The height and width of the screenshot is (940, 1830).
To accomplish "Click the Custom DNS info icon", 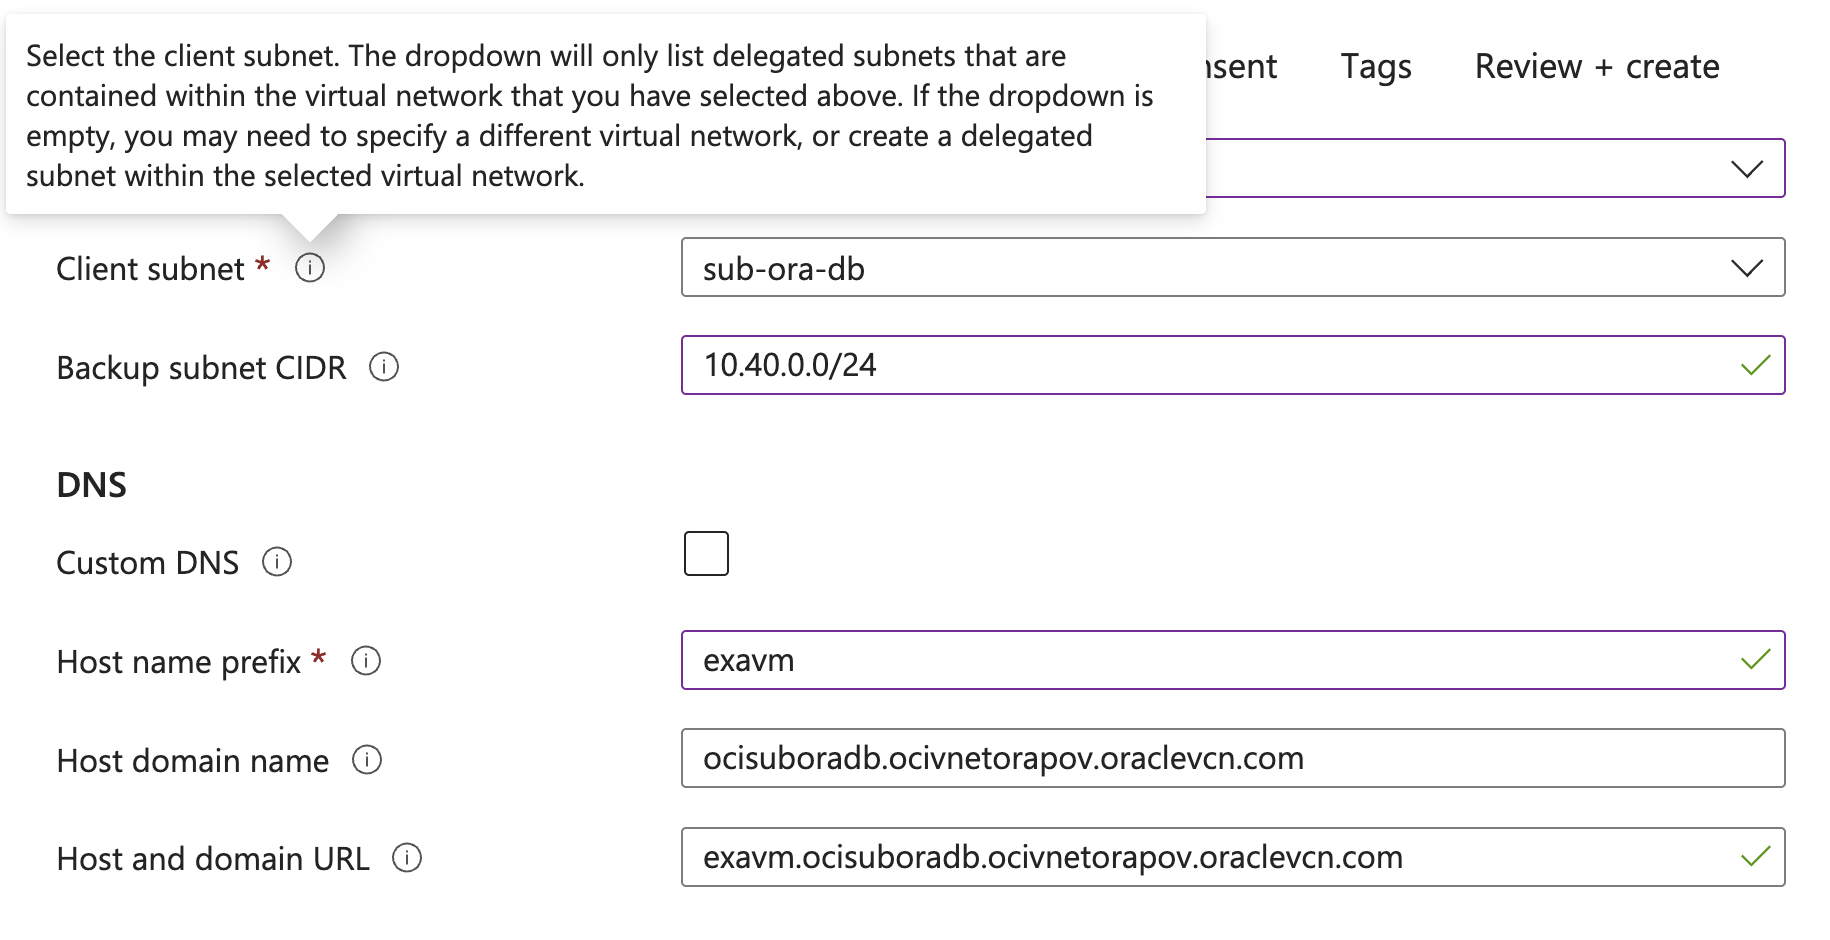I will tap(277, 562).
